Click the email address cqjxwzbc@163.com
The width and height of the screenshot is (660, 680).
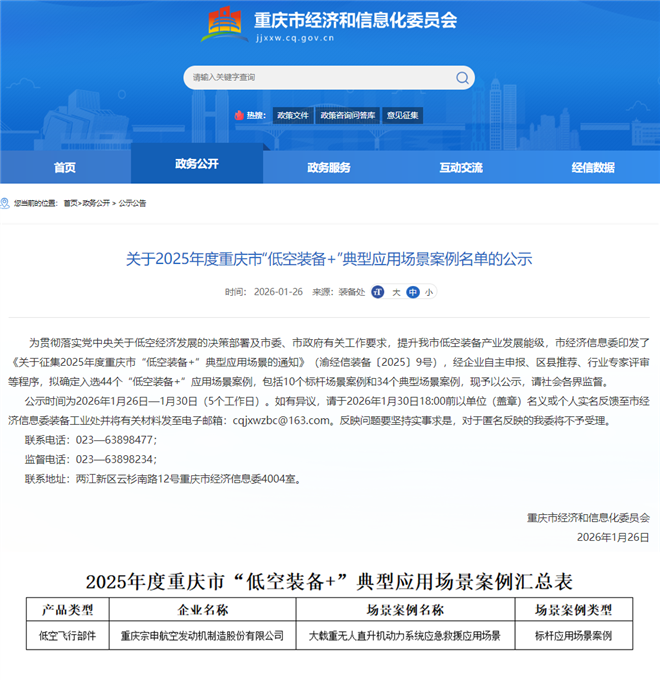[x=281, y=420]
